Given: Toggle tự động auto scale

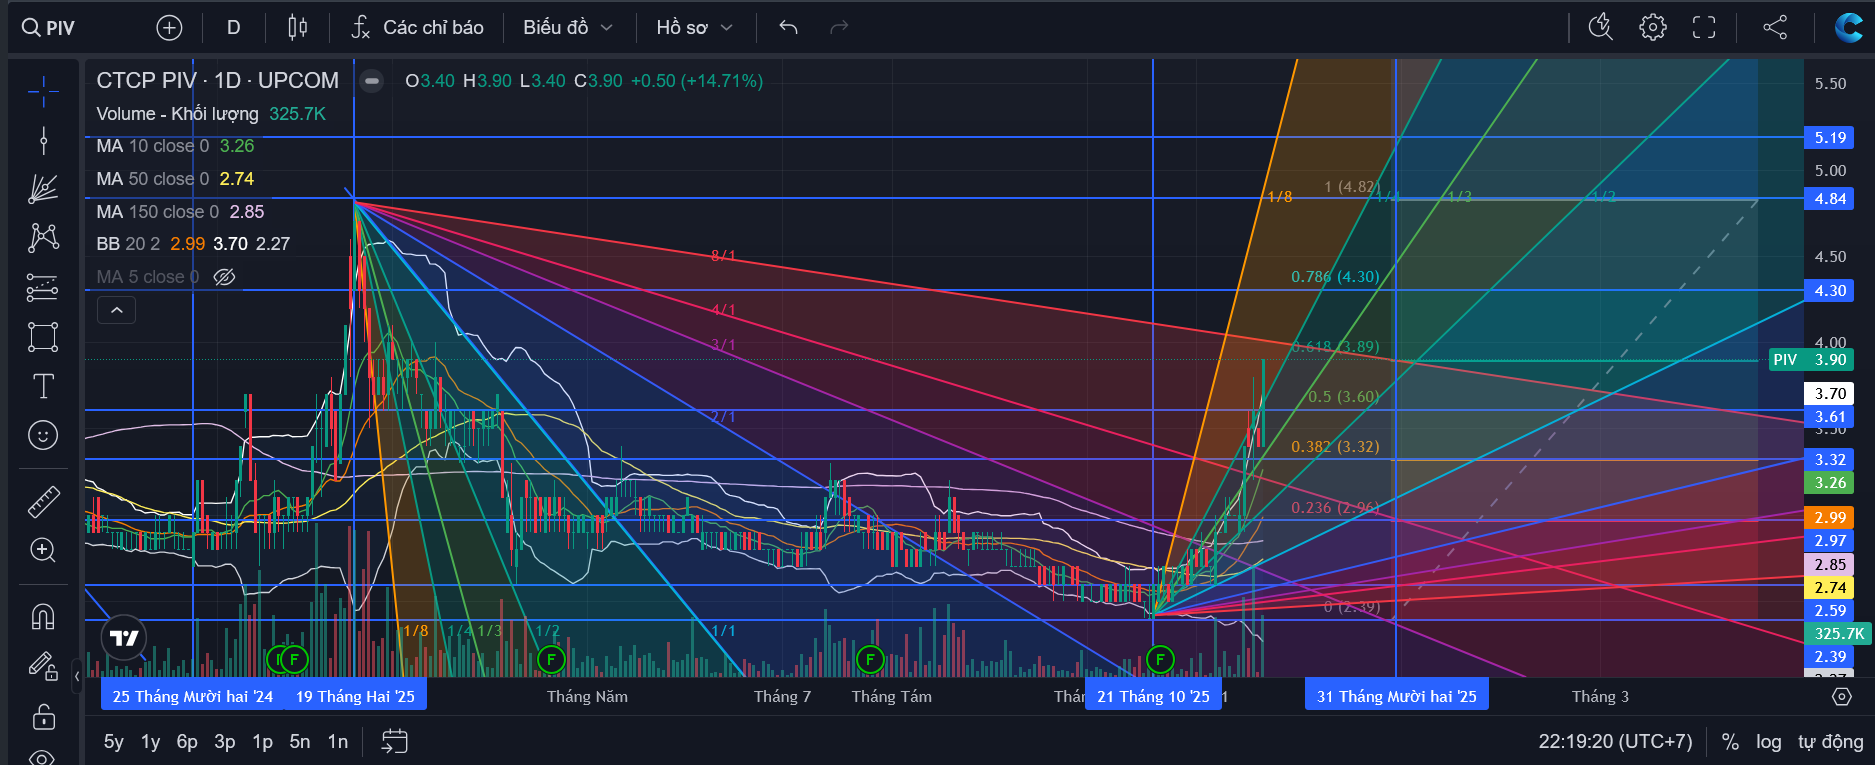Looking at the screenshot, I should (1830, 742).
